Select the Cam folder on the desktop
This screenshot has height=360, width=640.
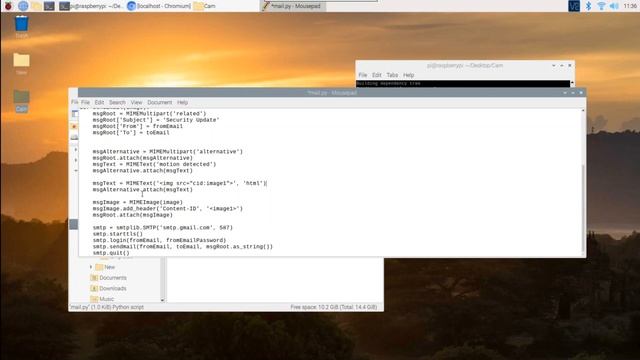(x=21, y=101)
